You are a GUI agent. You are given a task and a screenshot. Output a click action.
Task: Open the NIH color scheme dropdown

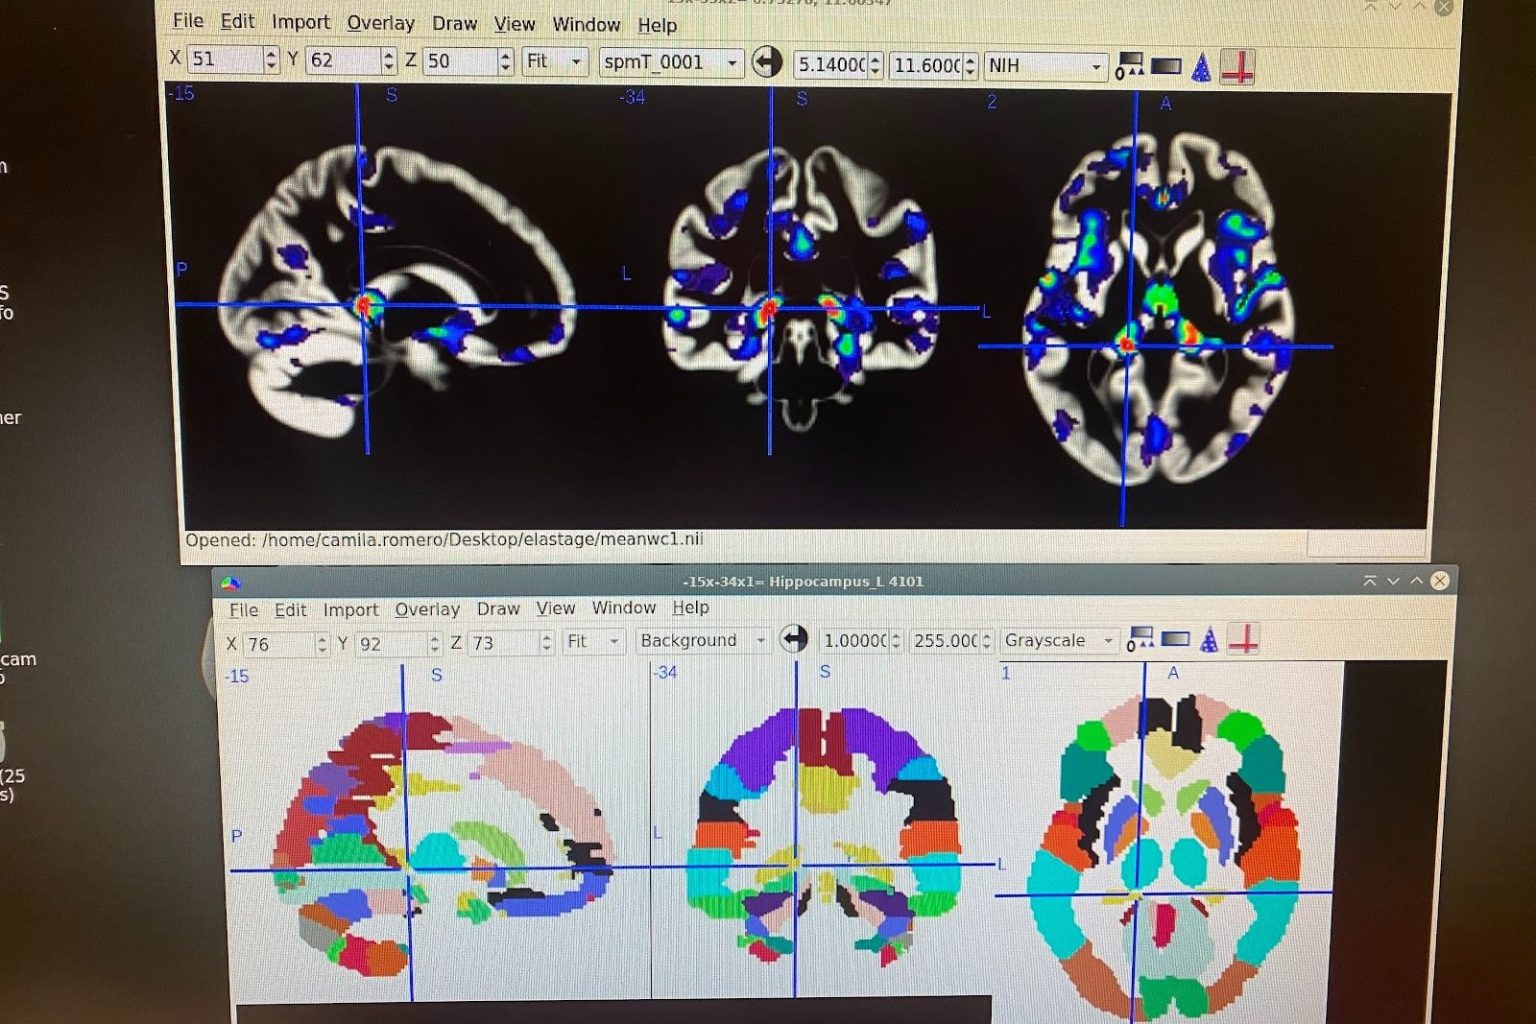coord(1045,66)
